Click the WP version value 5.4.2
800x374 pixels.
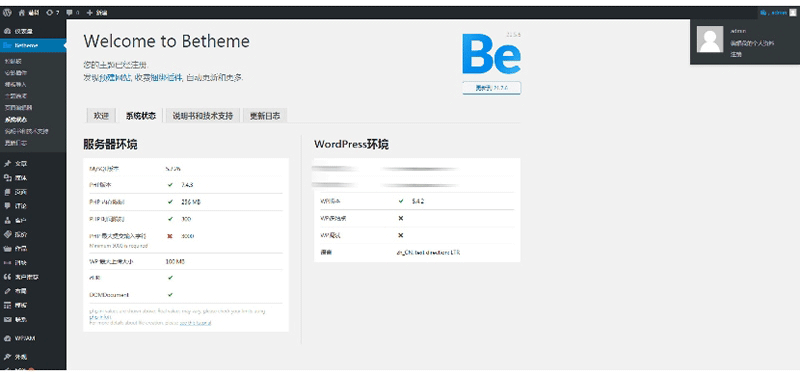(x=418, y=201)
